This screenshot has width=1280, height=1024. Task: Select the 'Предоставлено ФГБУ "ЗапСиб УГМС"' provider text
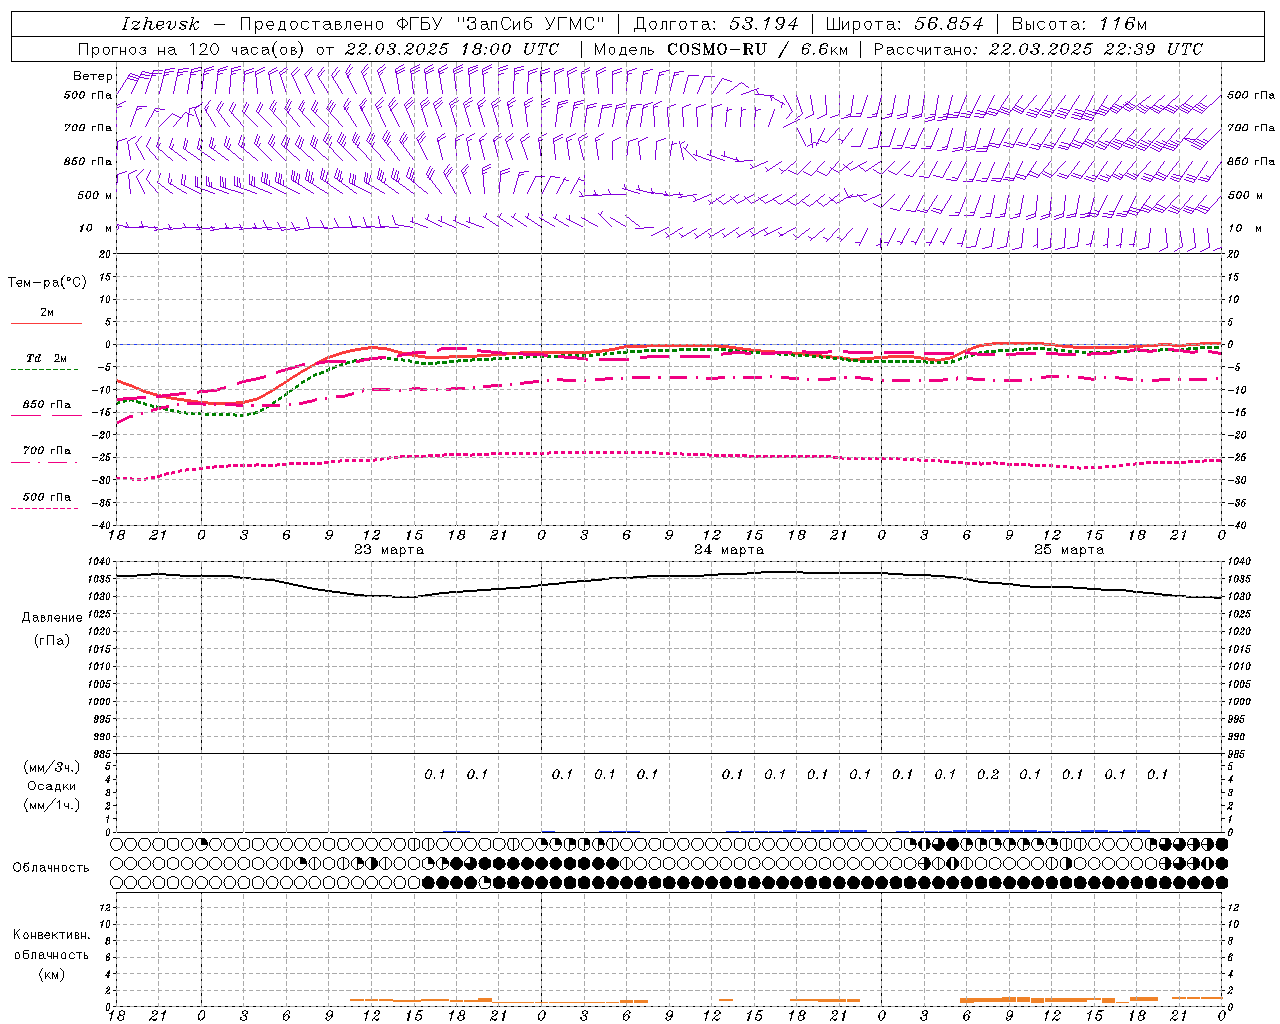tap(422, 24)
